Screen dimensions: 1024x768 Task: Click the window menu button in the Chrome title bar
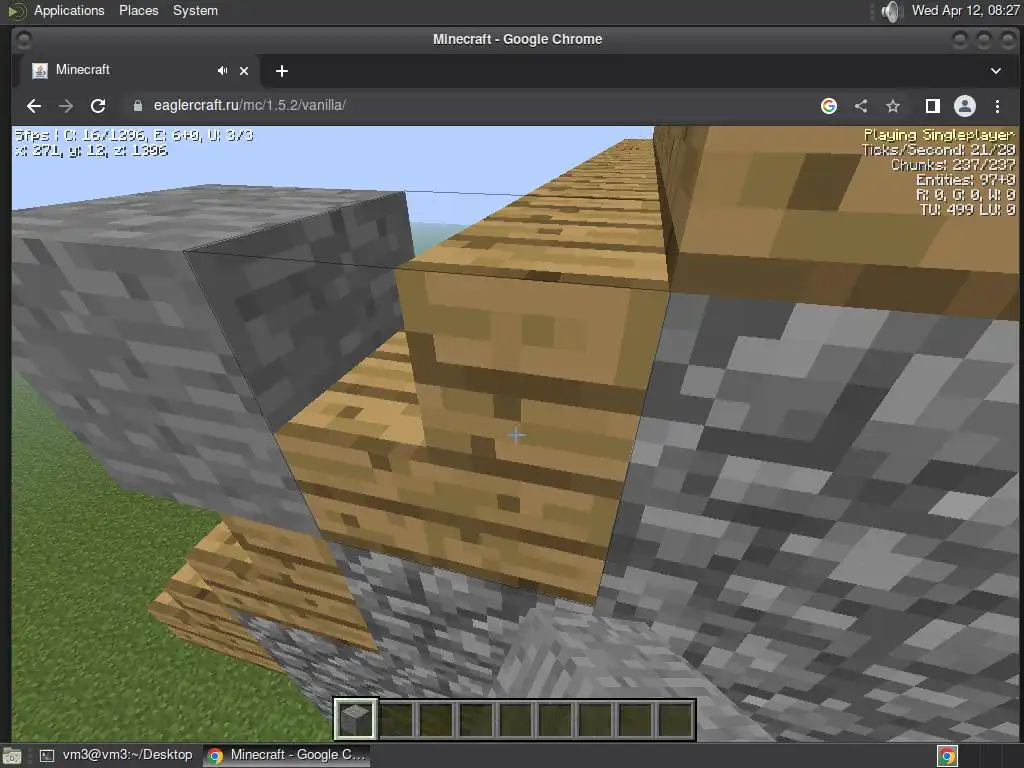[x=24, y=39]
